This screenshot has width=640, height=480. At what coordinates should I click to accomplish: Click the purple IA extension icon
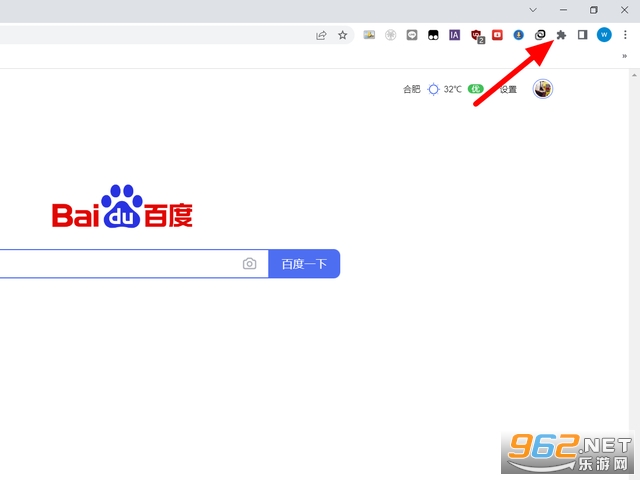[454, 35]
